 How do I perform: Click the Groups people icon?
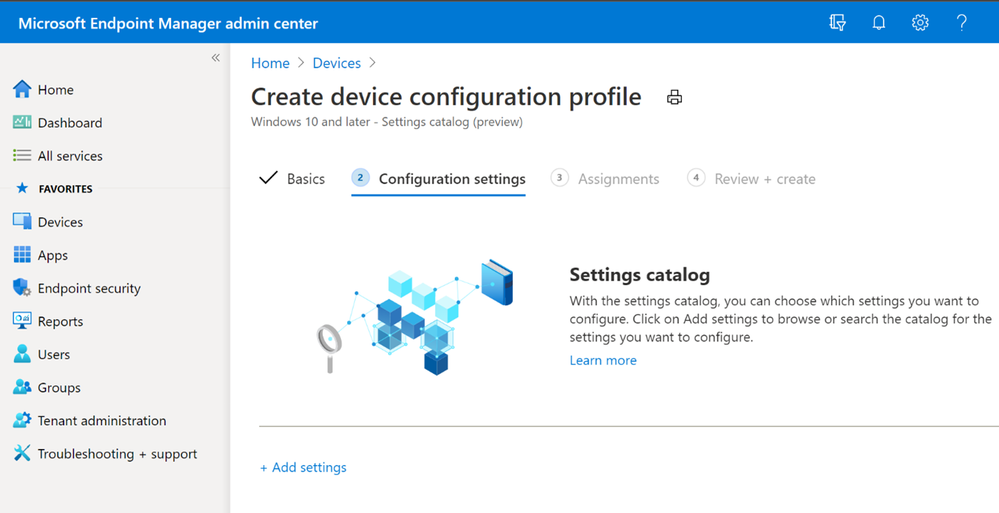(22, 387)
